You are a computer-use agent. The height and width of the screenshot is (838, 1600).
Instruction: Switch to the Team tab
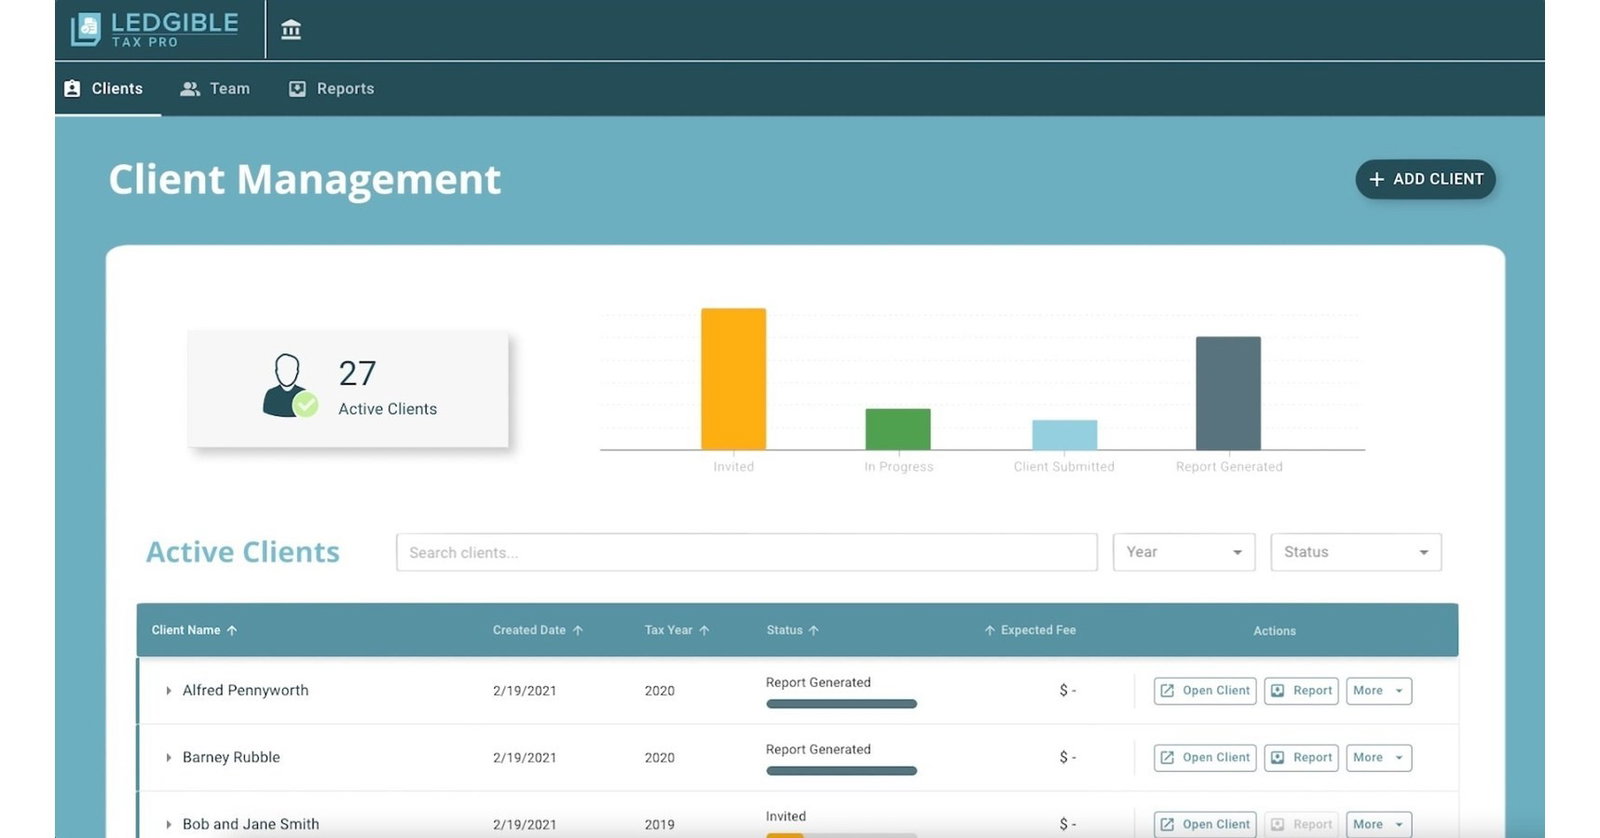(x=215, y=88)
